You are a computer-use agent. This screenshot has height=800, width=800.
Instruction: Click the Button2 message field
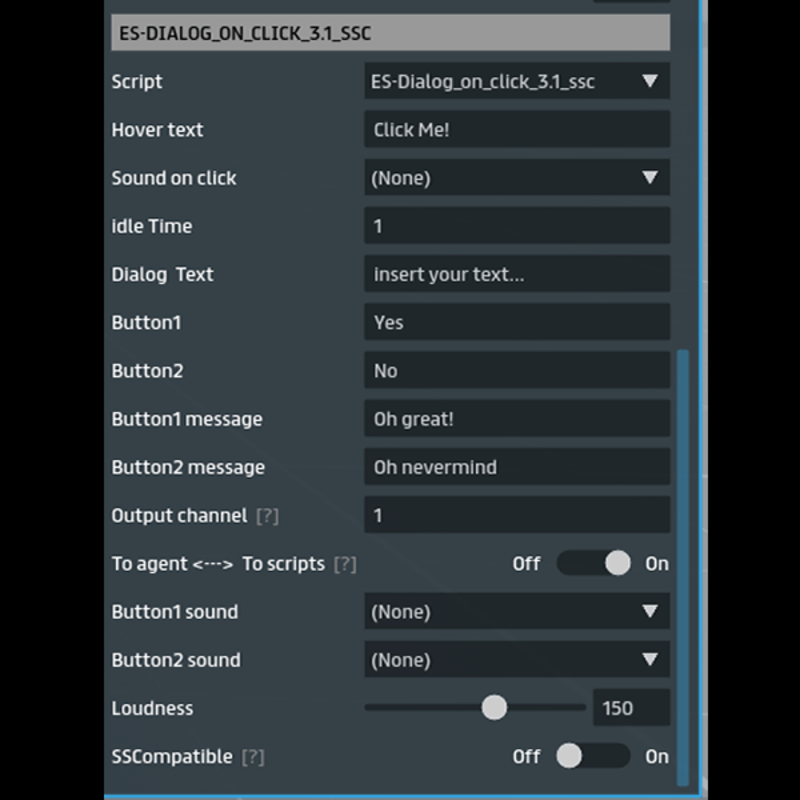tap(516, 467)
